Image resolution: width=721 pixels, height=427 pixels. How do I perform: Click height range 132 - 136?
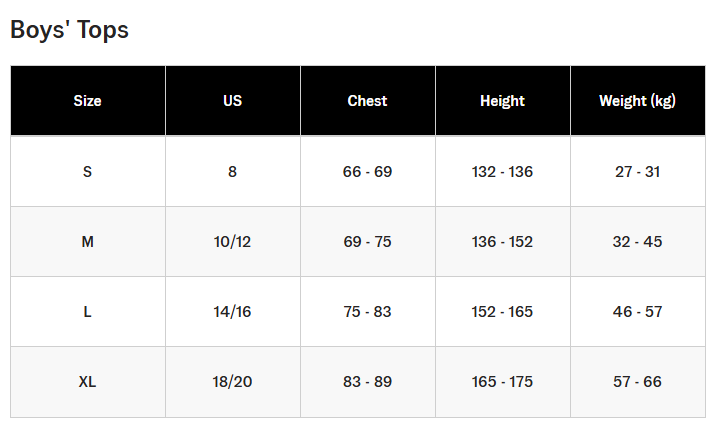click(x=503, y=171)
